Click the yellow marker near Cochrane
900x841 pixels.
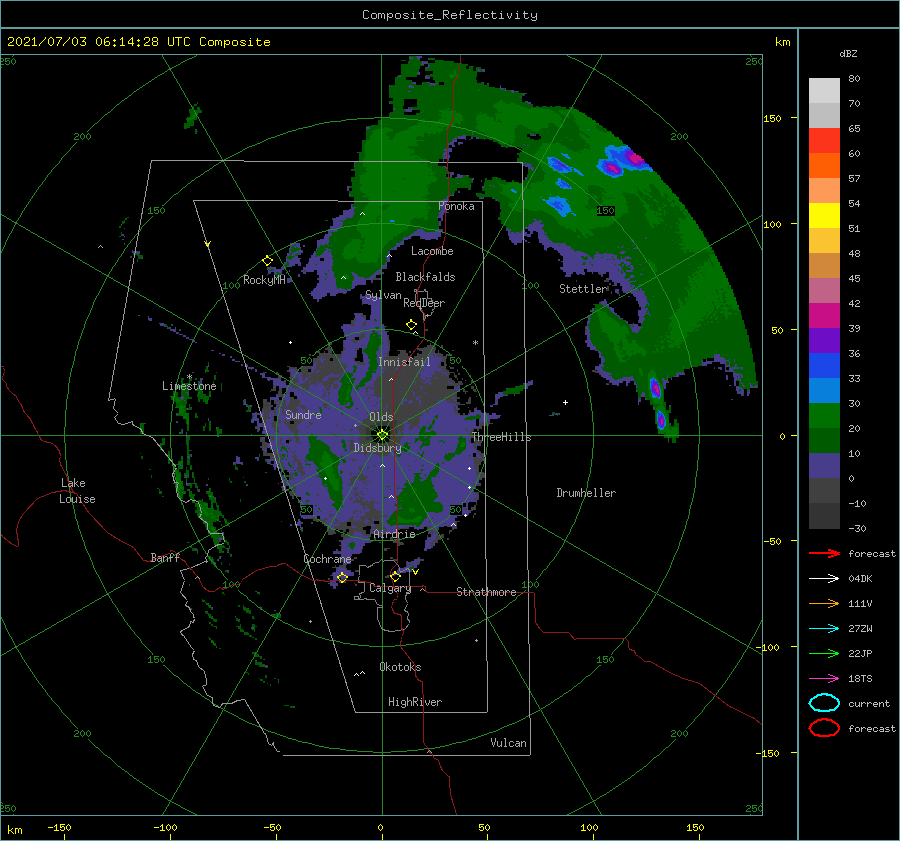pyautogui.click(x=342, y=577)
